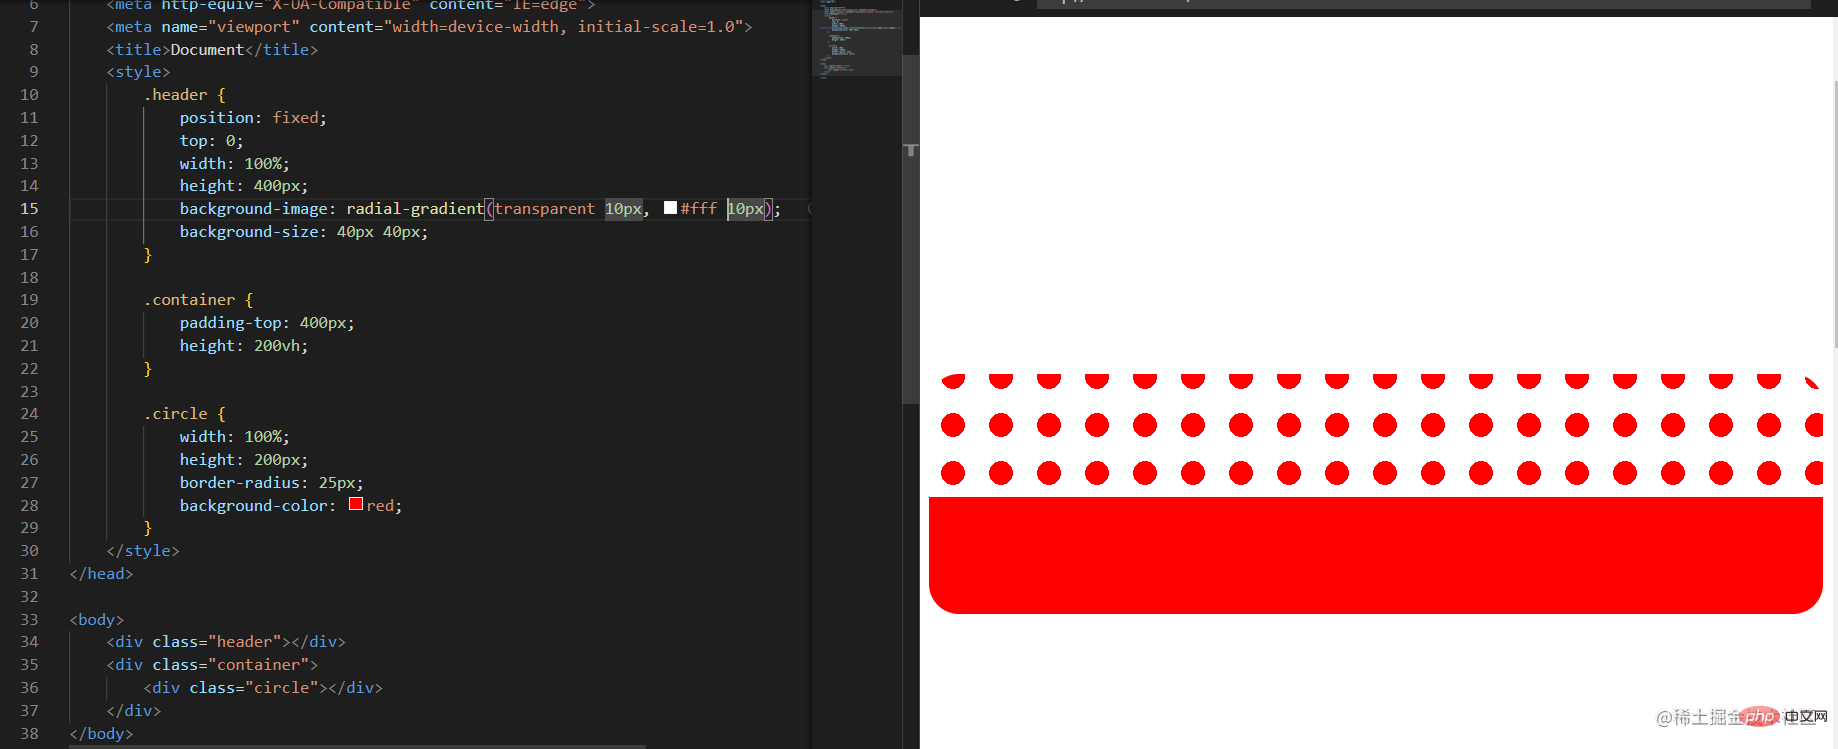Click the <title>Document</title> line
1838x749 pixels.
212,50
